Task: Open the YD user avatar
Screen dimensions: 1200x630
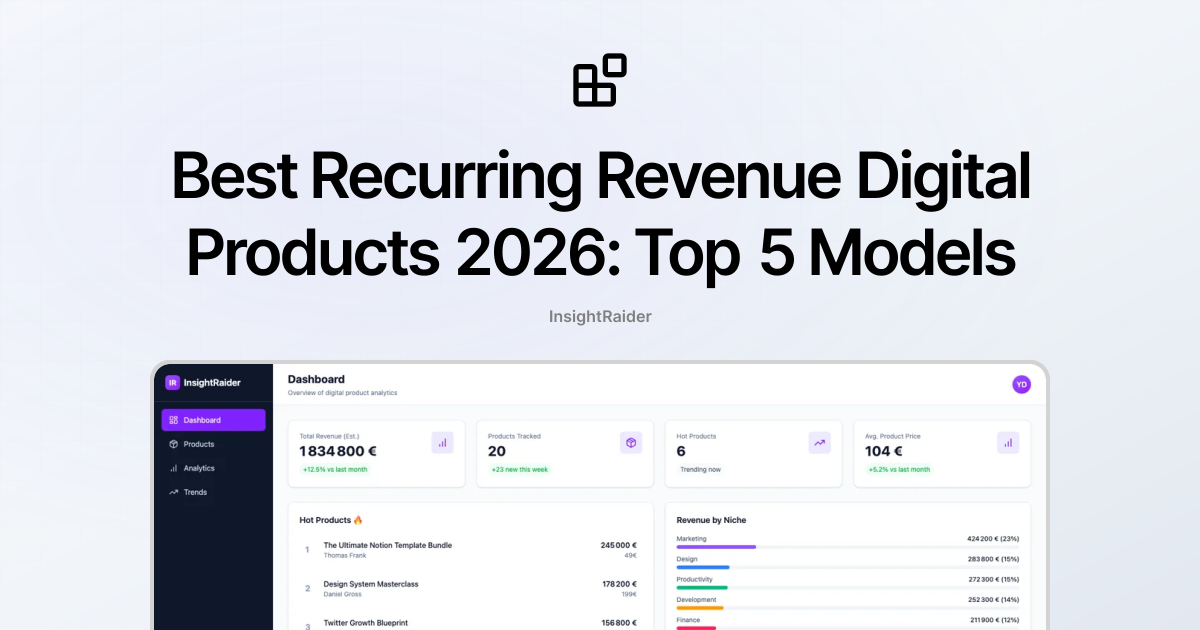Action: click(1021, 384)
